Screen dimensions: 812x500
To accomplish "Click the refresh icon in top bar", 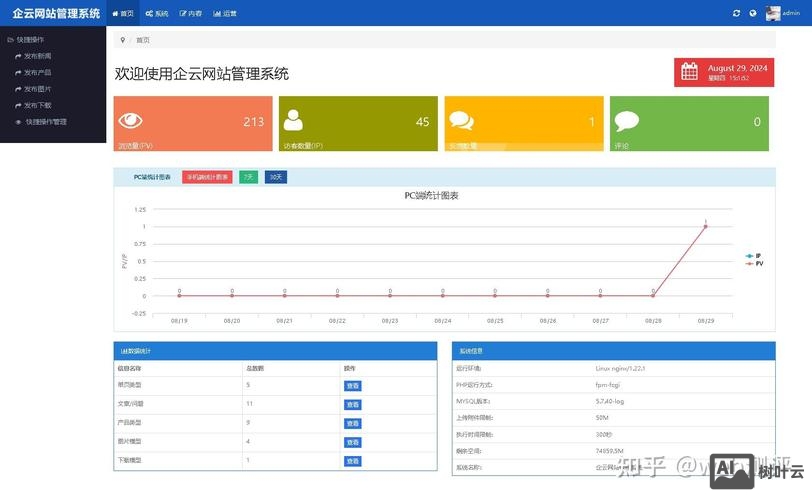I will (736, 13).
